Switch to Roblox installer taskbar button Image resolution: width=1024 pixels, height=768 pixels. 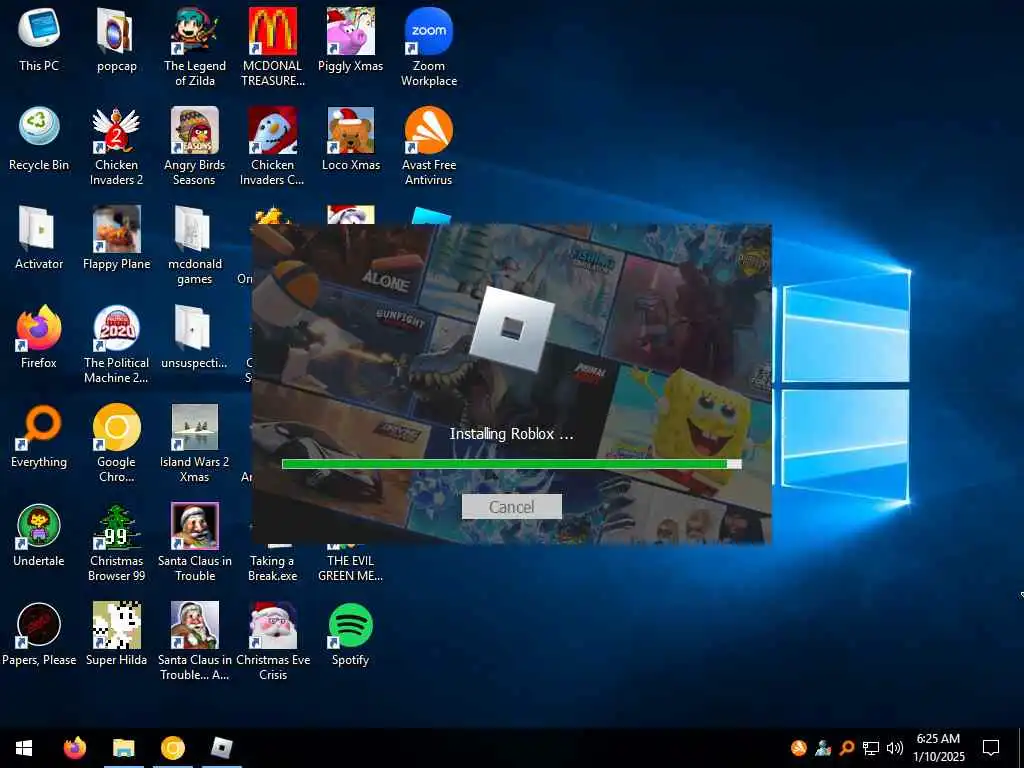[x=222, y=748]
